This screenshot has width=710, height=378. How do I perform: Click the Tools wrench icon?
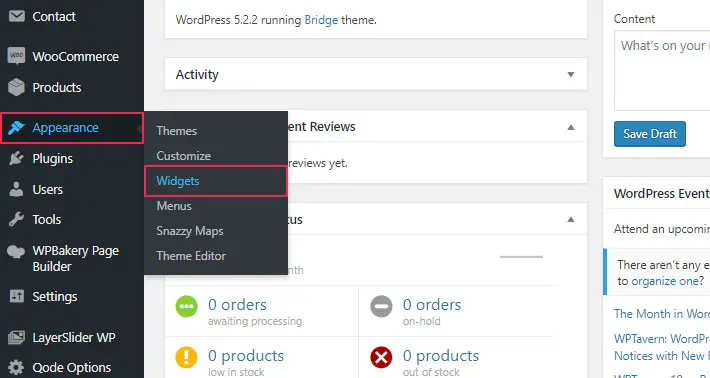16,220
